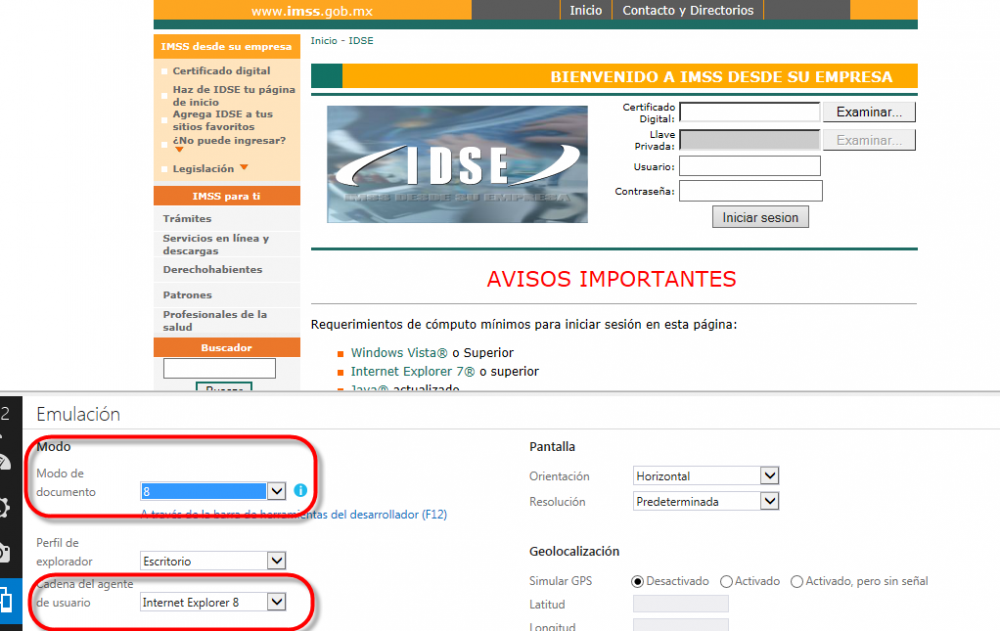
Task: Open the Patrones menu item
Action: point(187,295)
